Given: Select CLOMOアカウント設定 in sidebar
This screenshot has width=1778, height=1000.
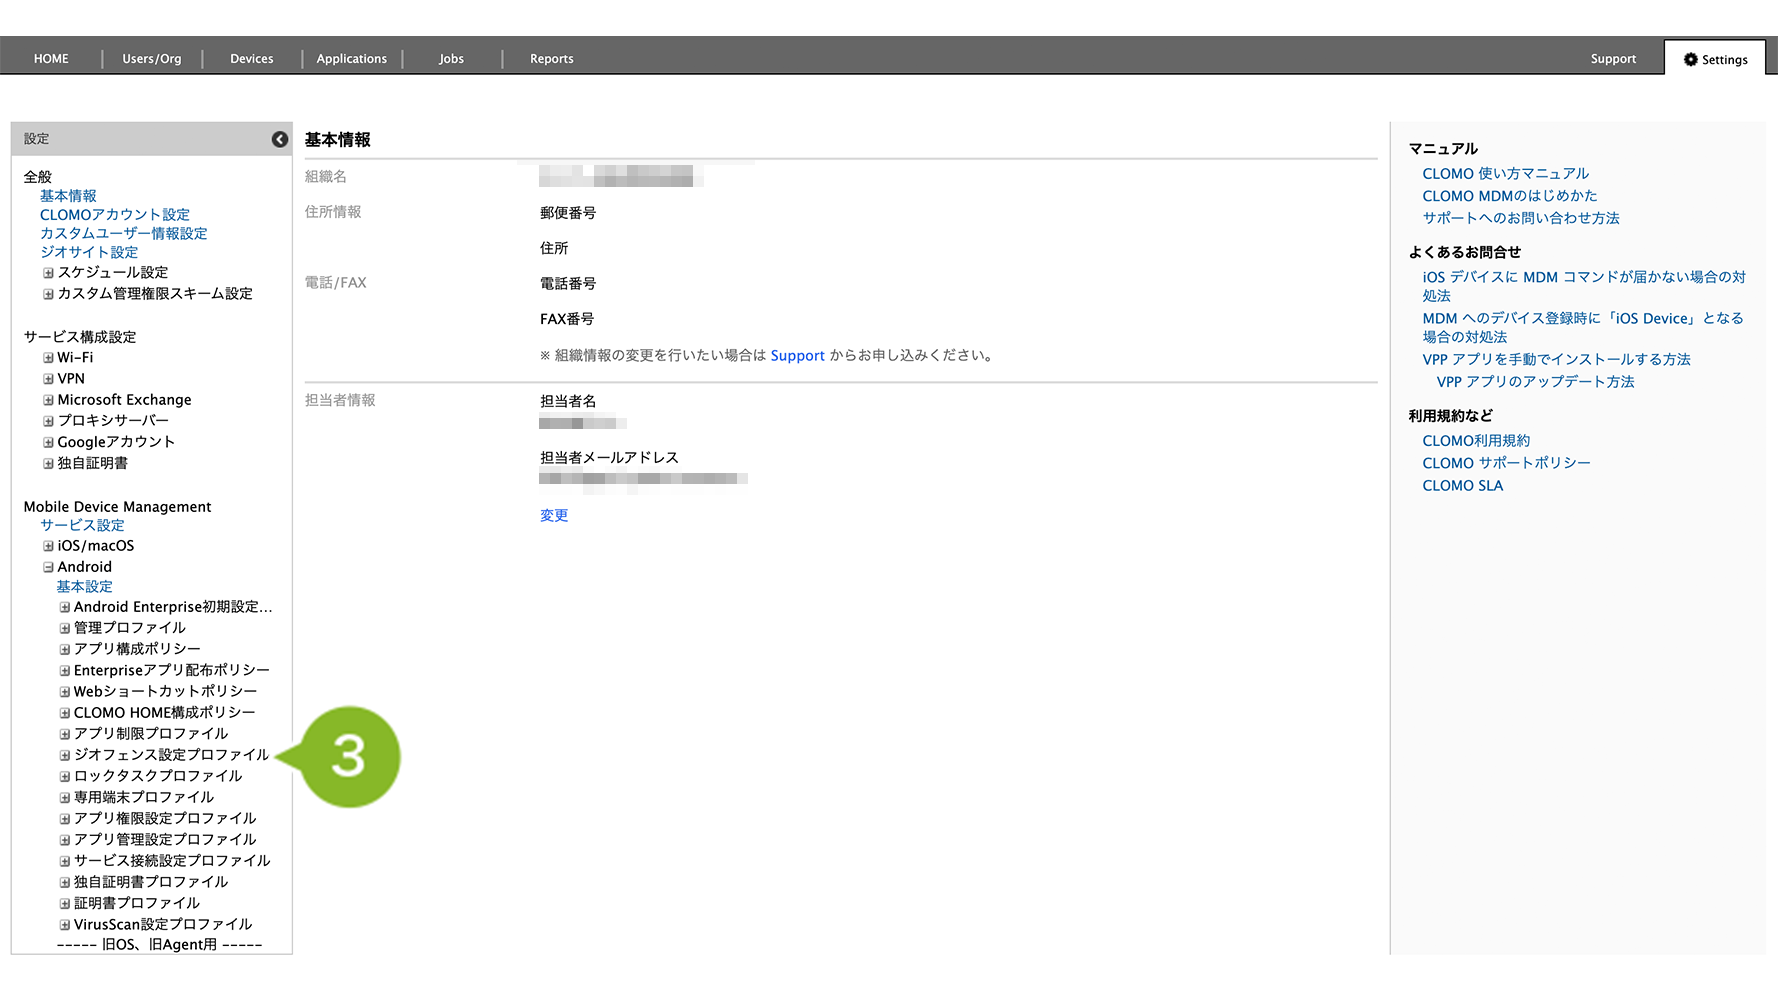Looking at the screenshot, I should pos(115,215).
